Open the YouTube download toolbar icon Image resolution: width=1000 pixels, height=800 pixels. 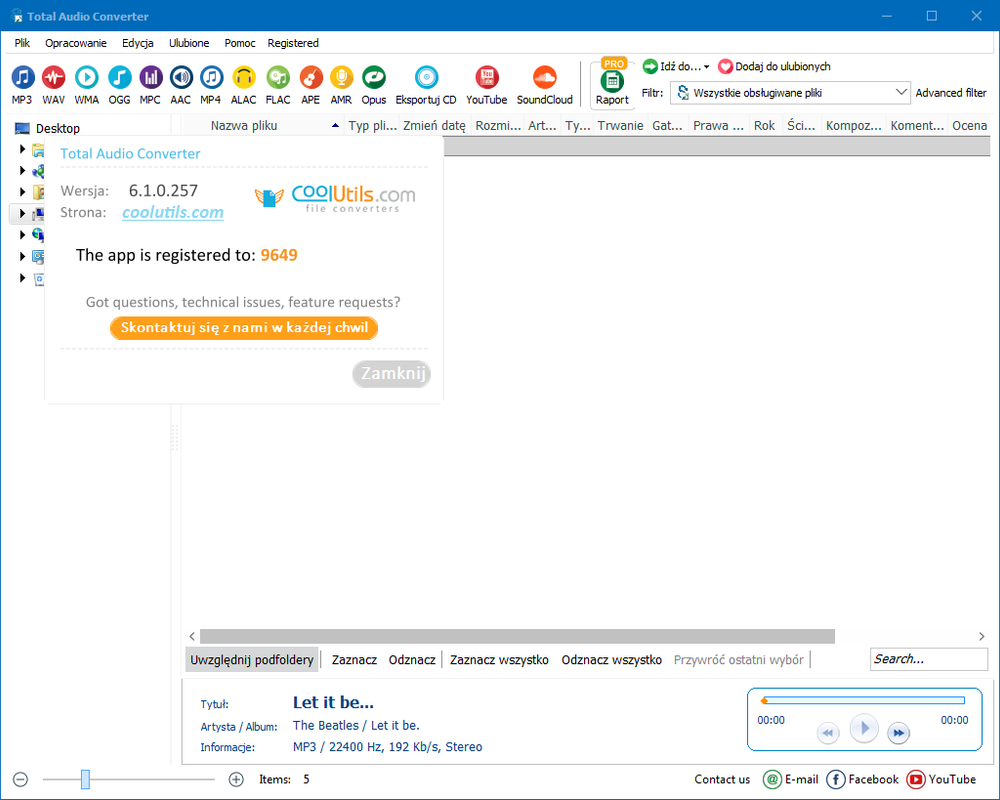pos(487,85)
